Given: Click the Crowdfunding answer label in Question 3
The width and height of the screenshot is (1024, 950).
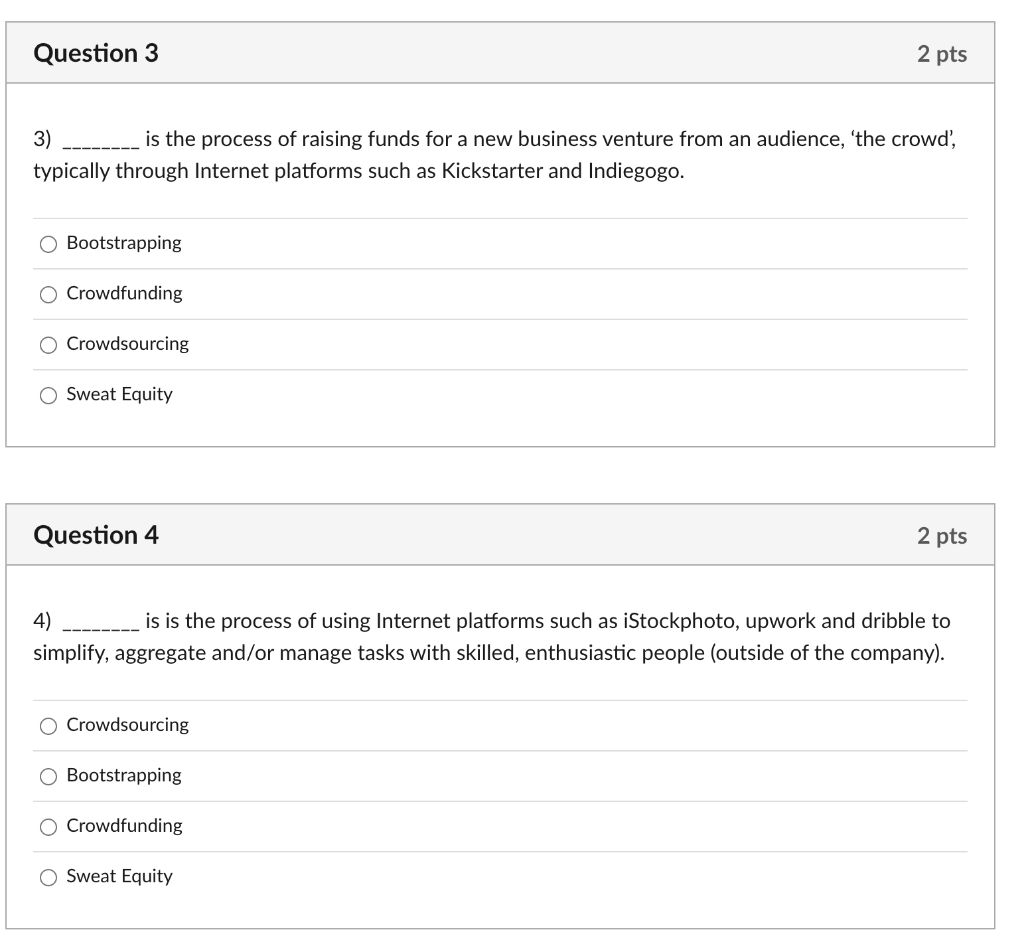Looking at the screenshot, I should click(123, 293).
